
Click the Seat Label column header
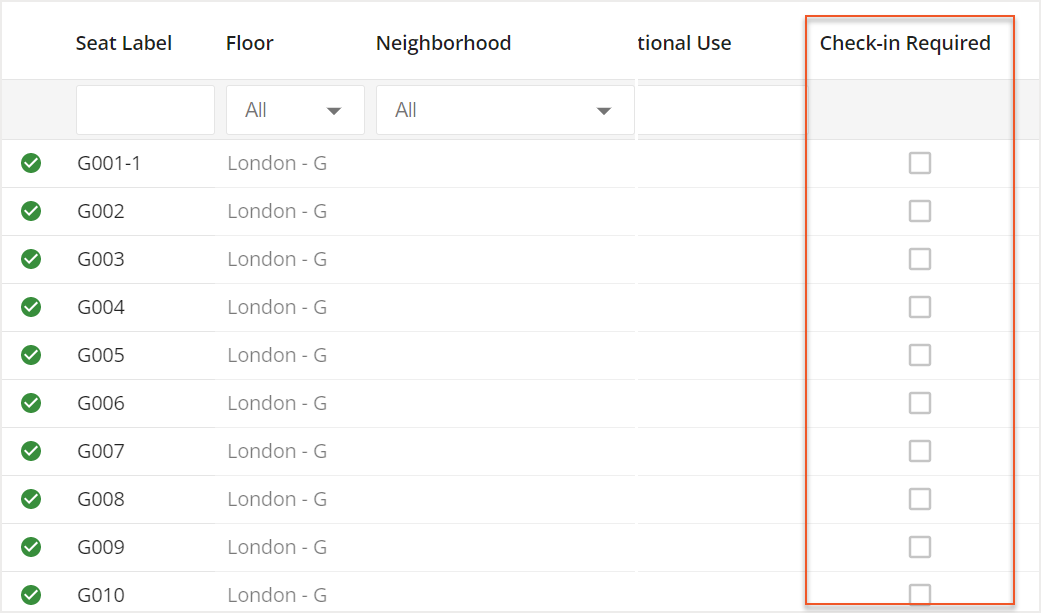123,42
